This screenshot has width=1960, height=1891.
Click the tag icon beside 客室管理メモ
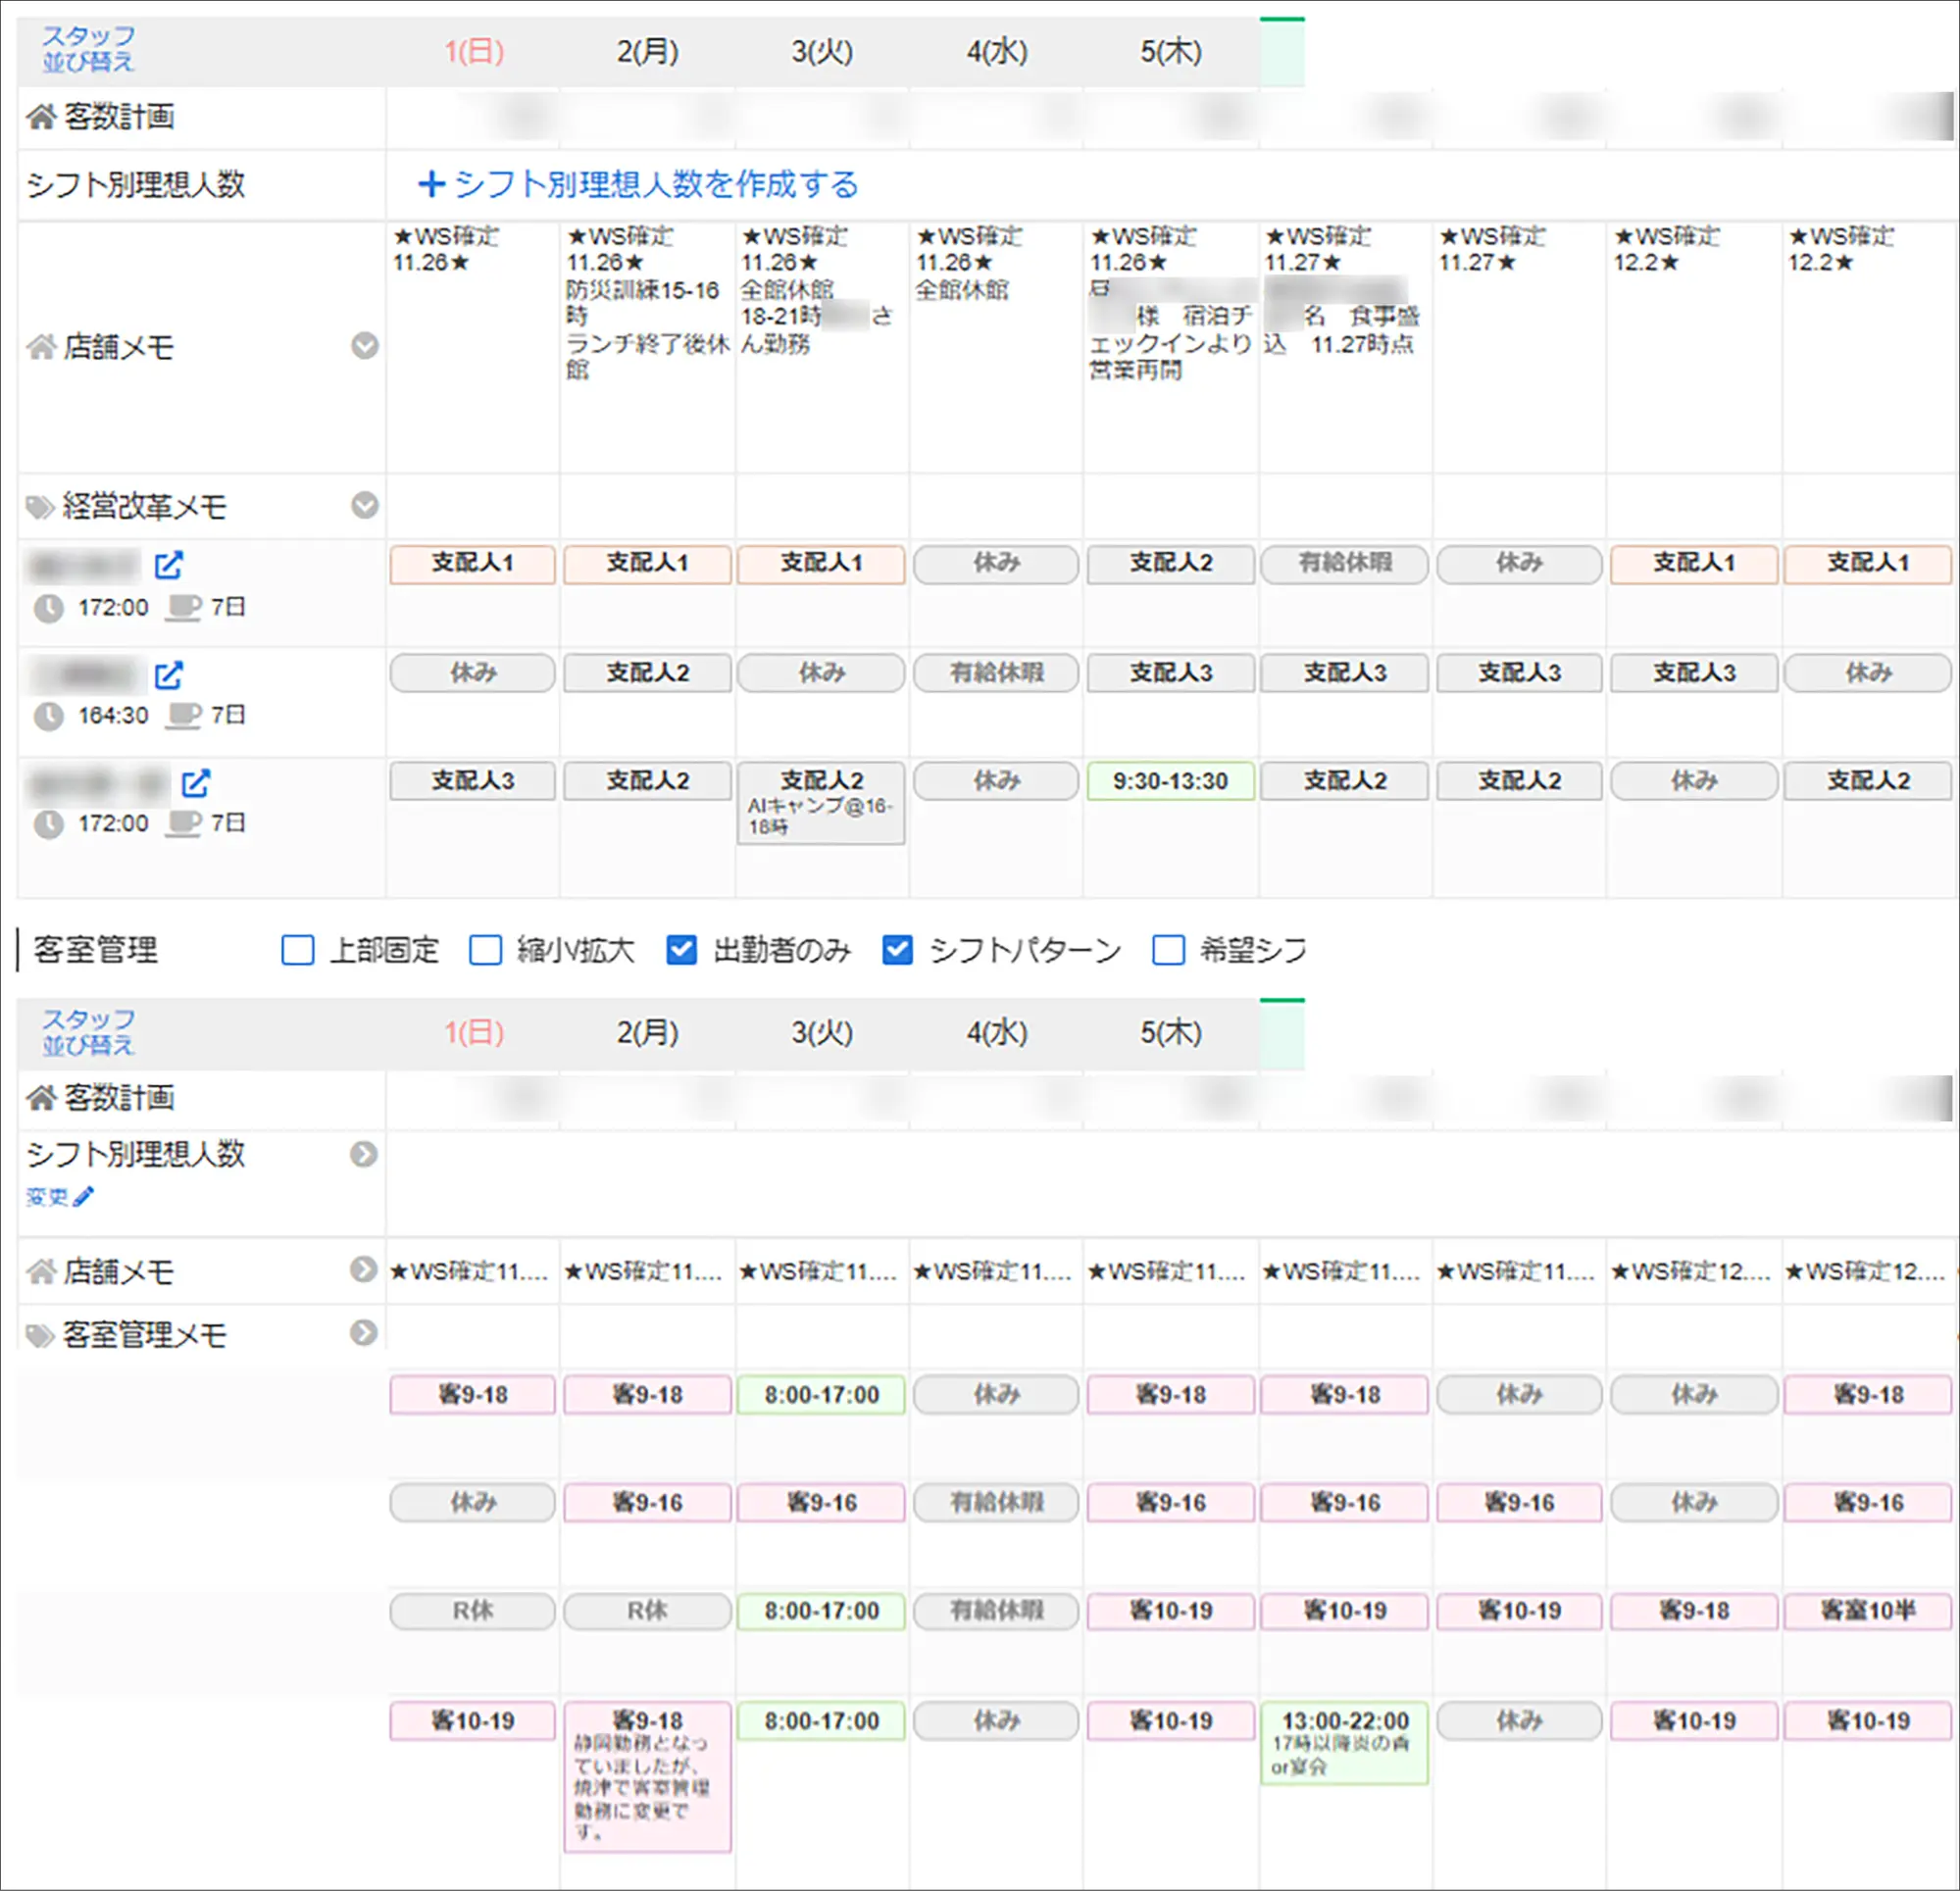point(38,1334)
